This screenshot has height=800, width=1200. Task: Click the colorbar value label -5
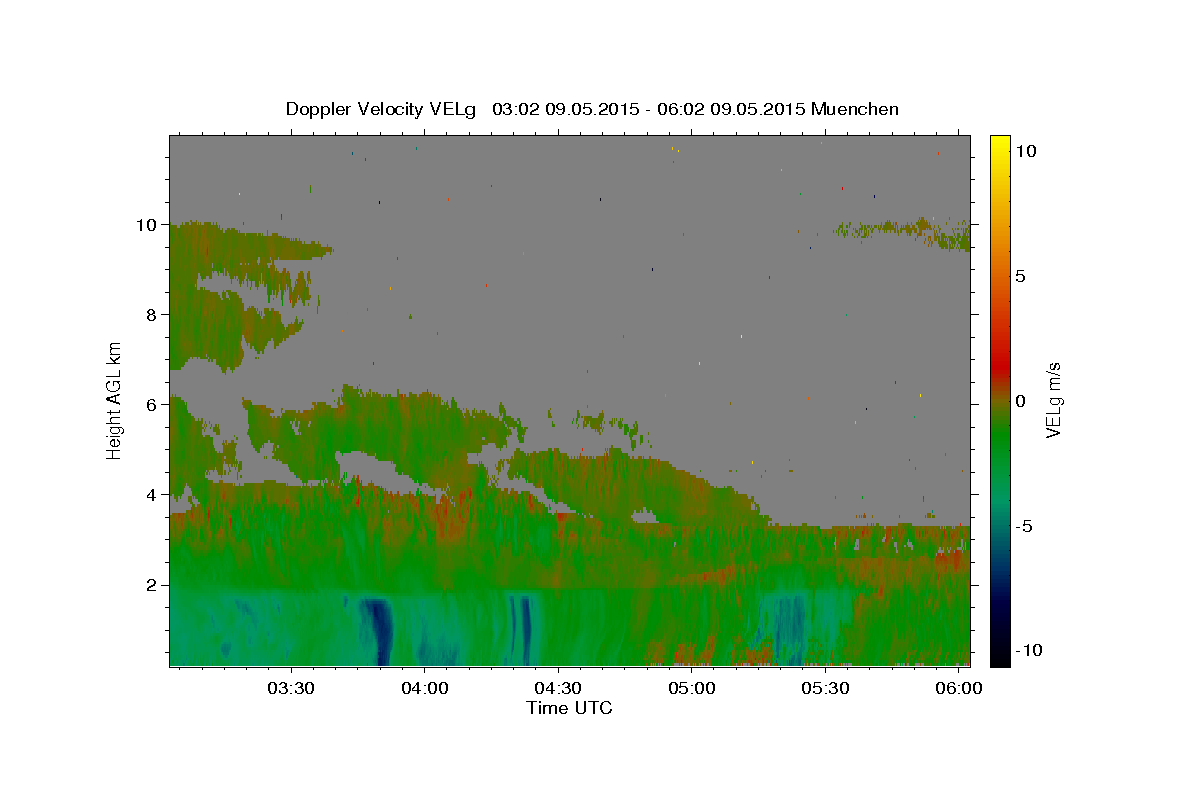(1025, 526)
